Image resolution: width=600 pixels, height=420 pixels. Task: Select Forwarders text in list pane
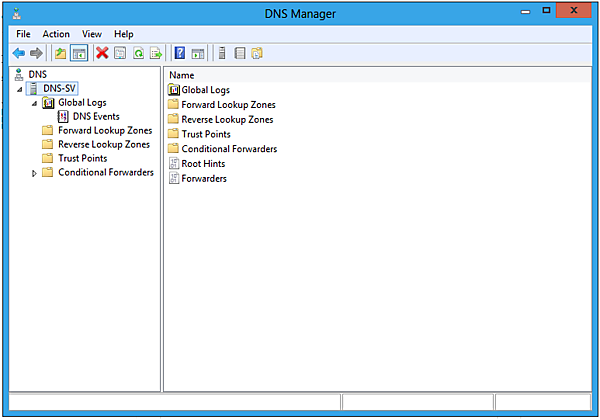point(204,178)
